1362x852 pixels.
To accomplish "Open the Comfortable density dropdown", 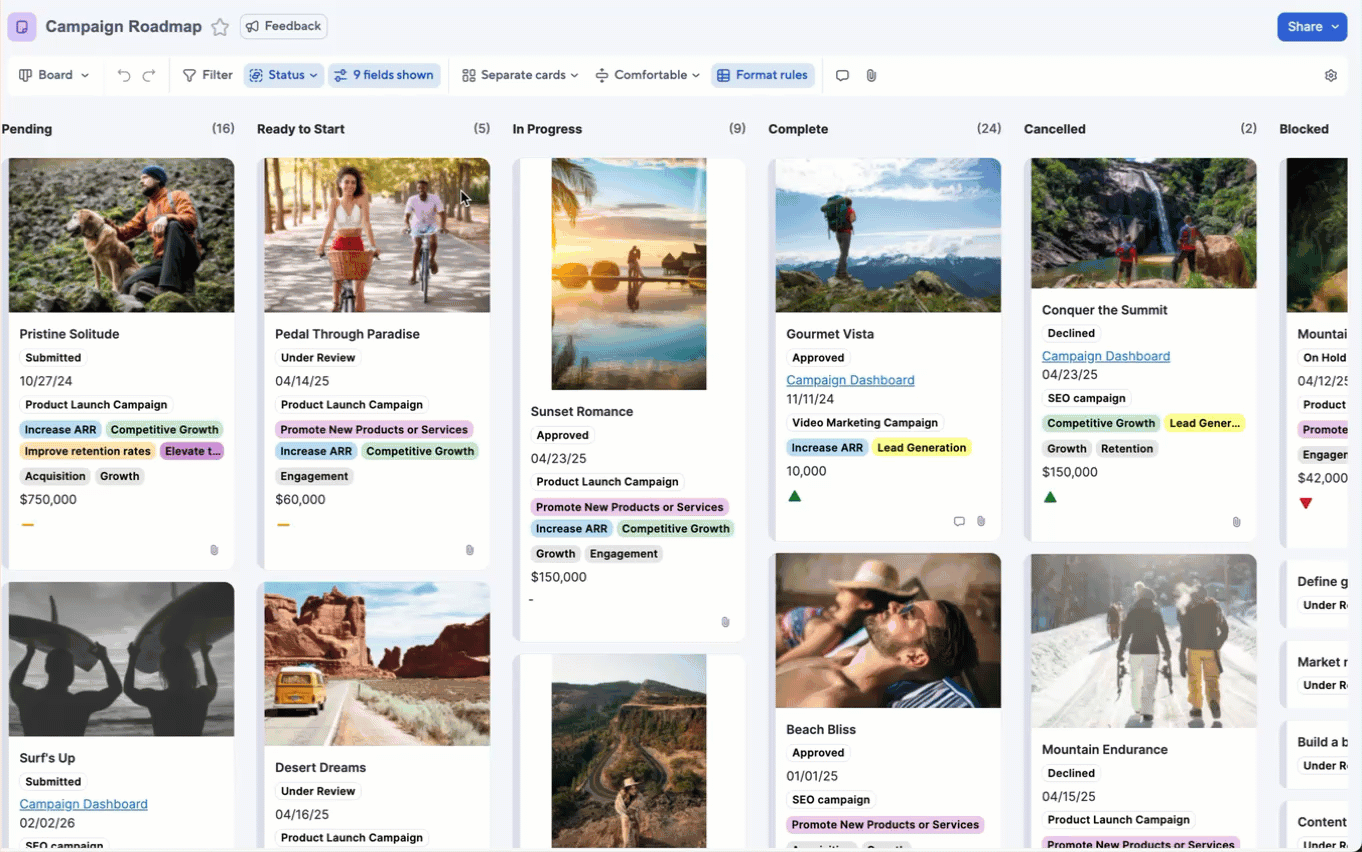I will click(647, 75).
